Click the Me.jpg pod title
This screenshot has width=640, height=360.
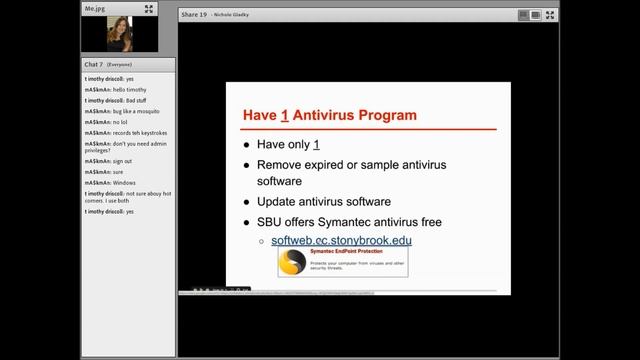(x=95, y=9)
